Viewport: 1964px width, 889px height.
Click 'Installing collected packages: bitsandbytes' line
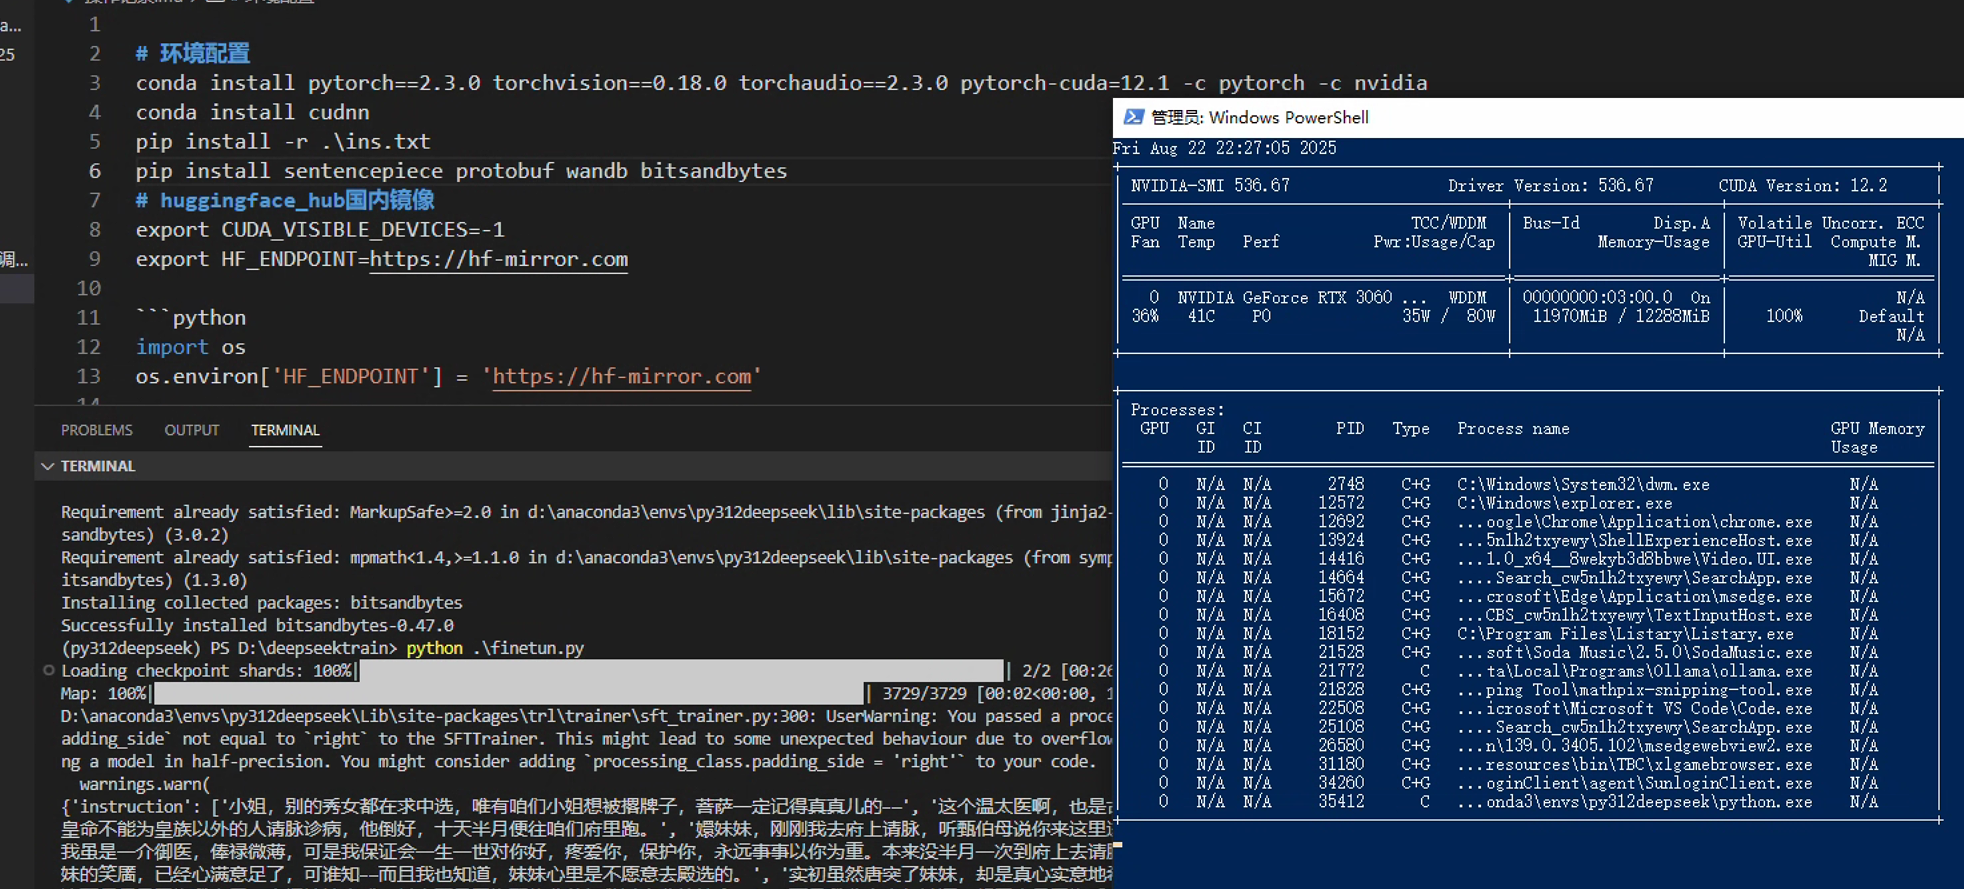coord(261,603)
